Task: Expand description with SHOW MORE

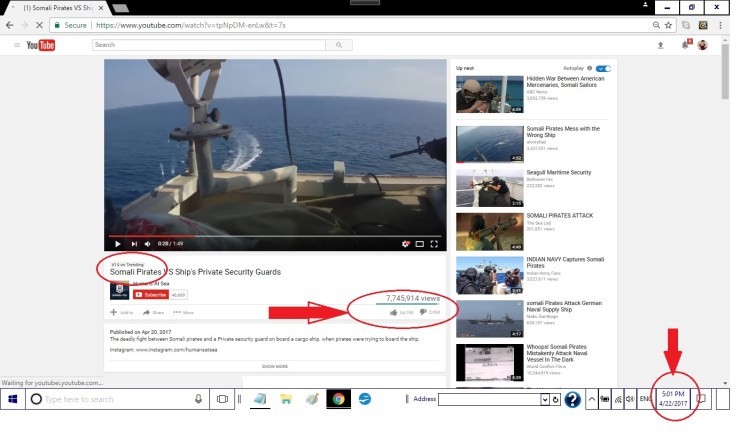Action: point(275,366)
